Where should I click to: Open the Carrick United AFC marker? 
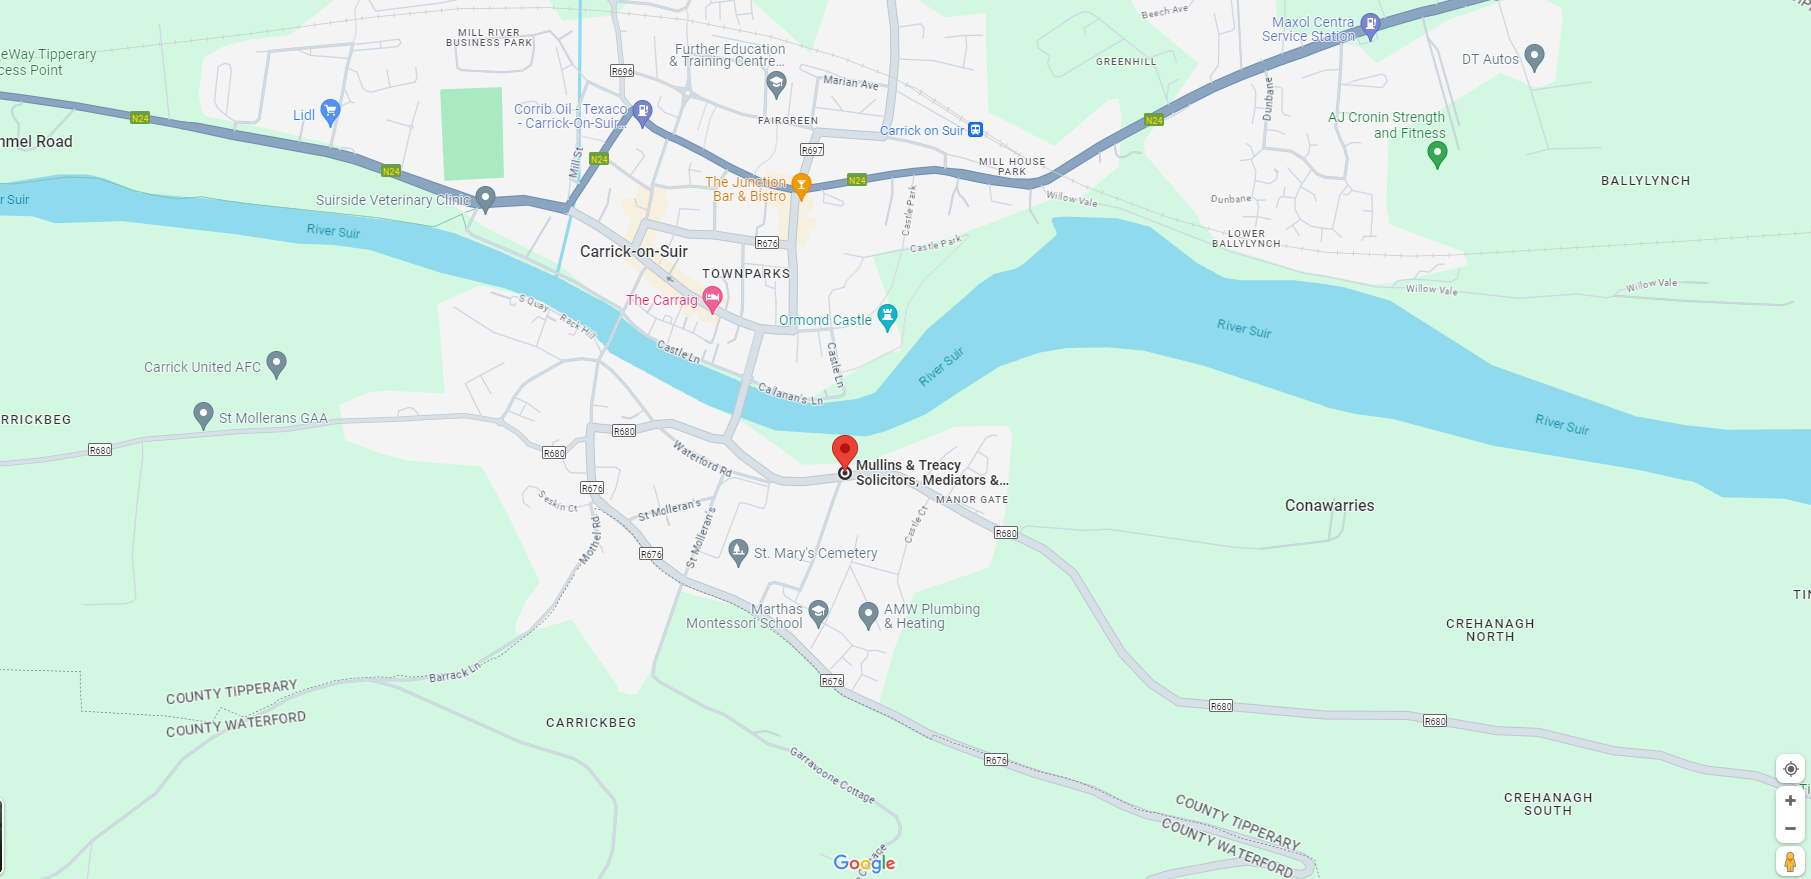(x=277, y=365)
